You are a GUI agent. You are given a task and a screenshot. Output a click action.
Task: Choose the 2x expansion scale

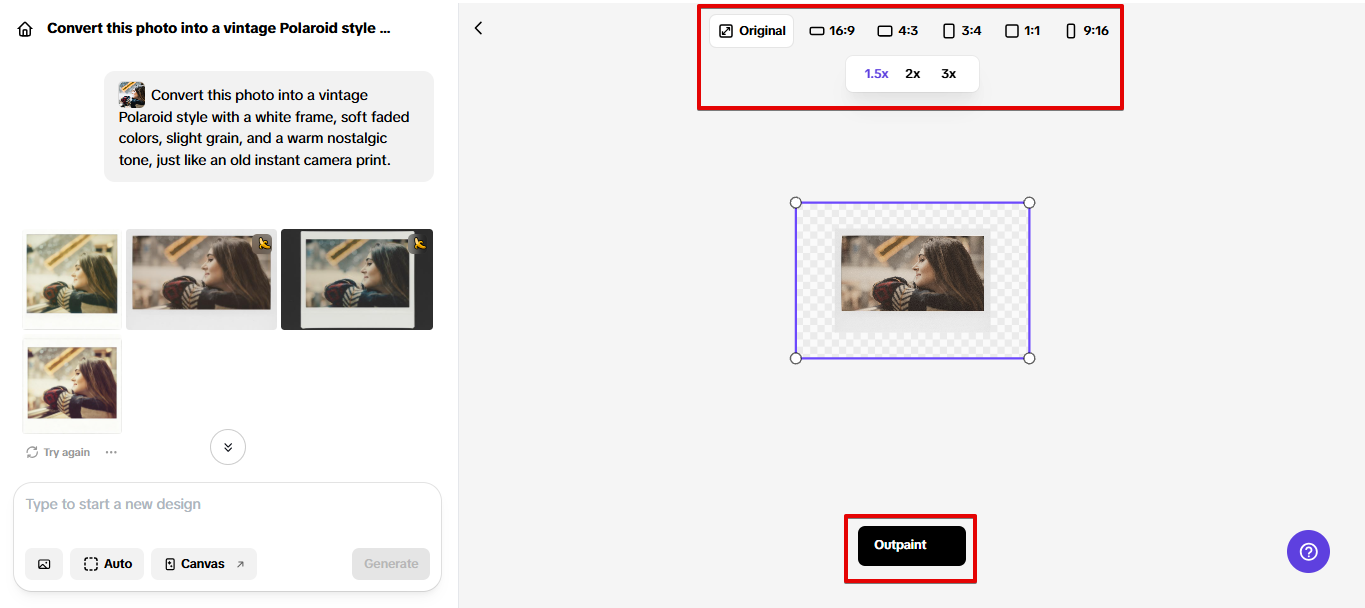[912, 74]
